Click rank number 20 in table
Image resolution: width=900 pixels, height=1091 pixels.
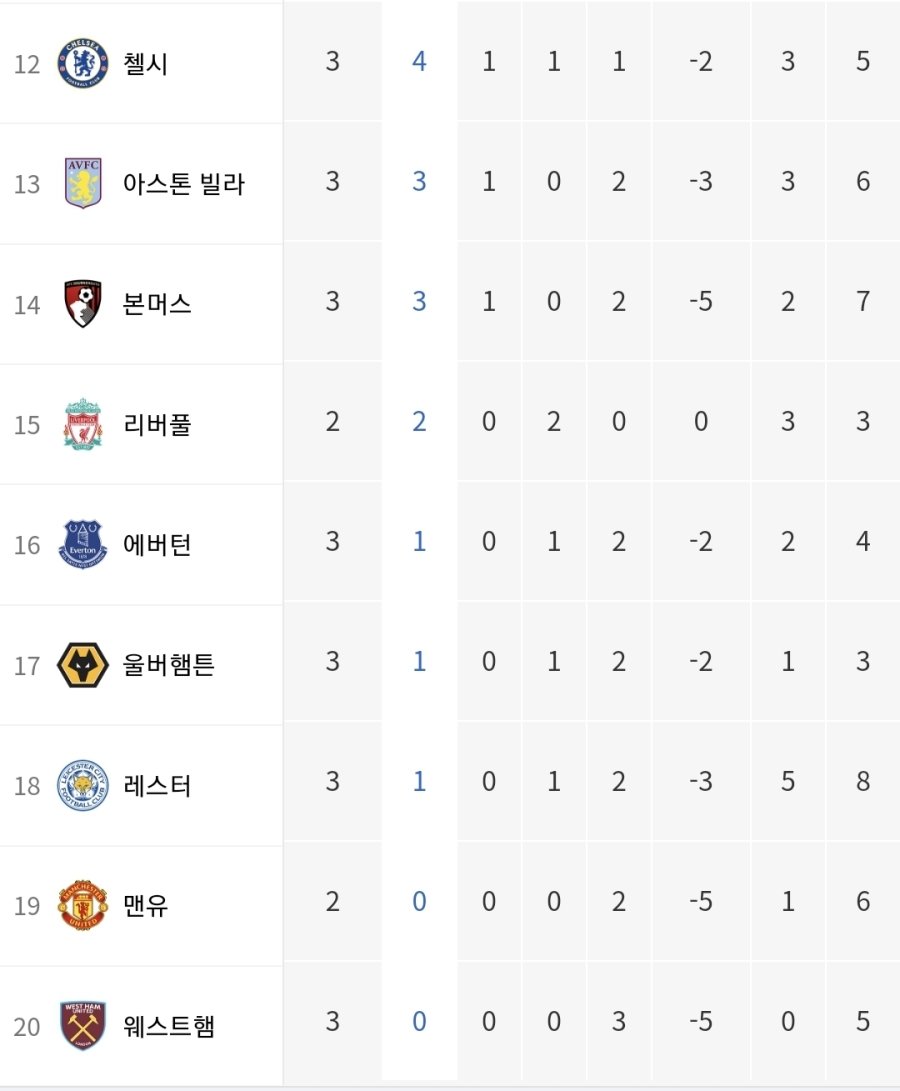pos(27,1027)
